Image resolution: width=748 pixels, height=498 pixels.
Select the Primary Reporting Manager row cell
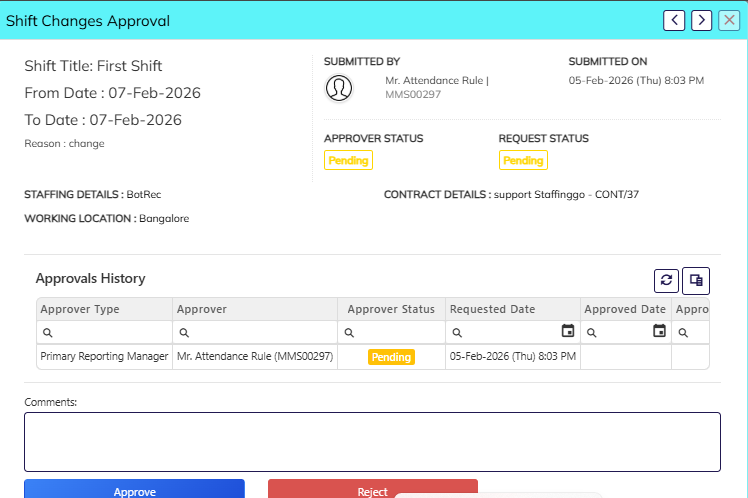point(104,356)
